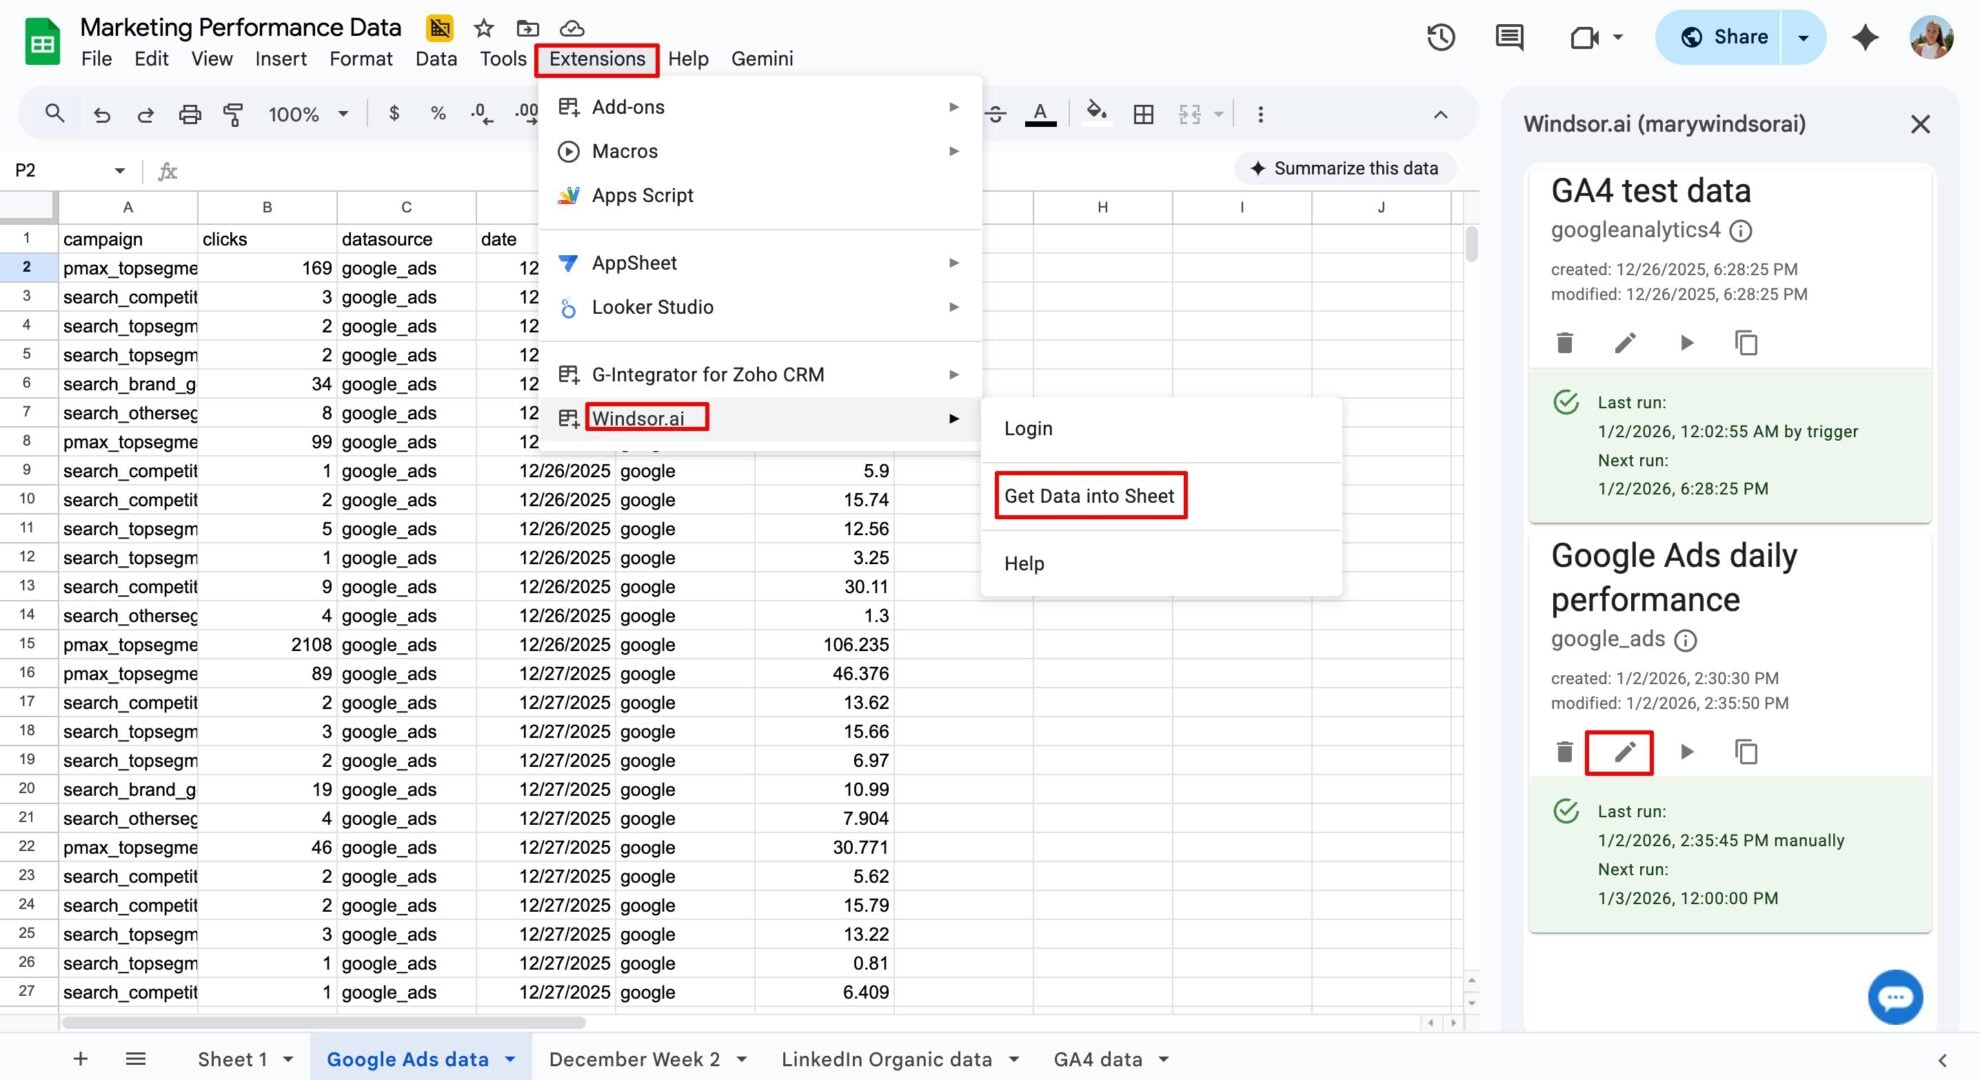Click the search menus magnifier icon
Viewport: 1980px width, 1080px height.
point(55,114)
